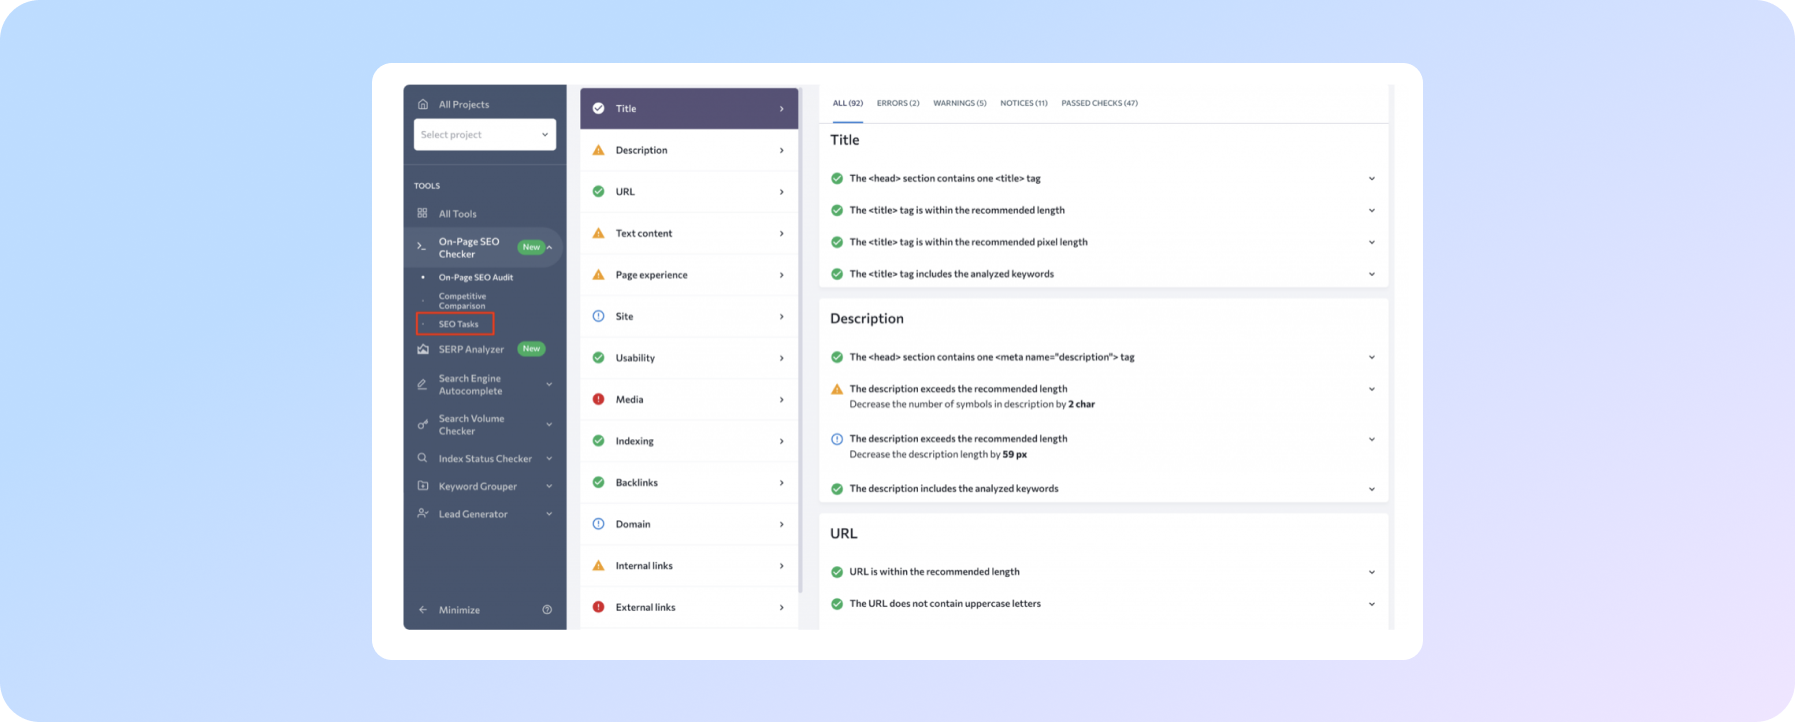The image size is (1795, 722).
Task: Open the SEO Tasks link
Action: (458, 324)
